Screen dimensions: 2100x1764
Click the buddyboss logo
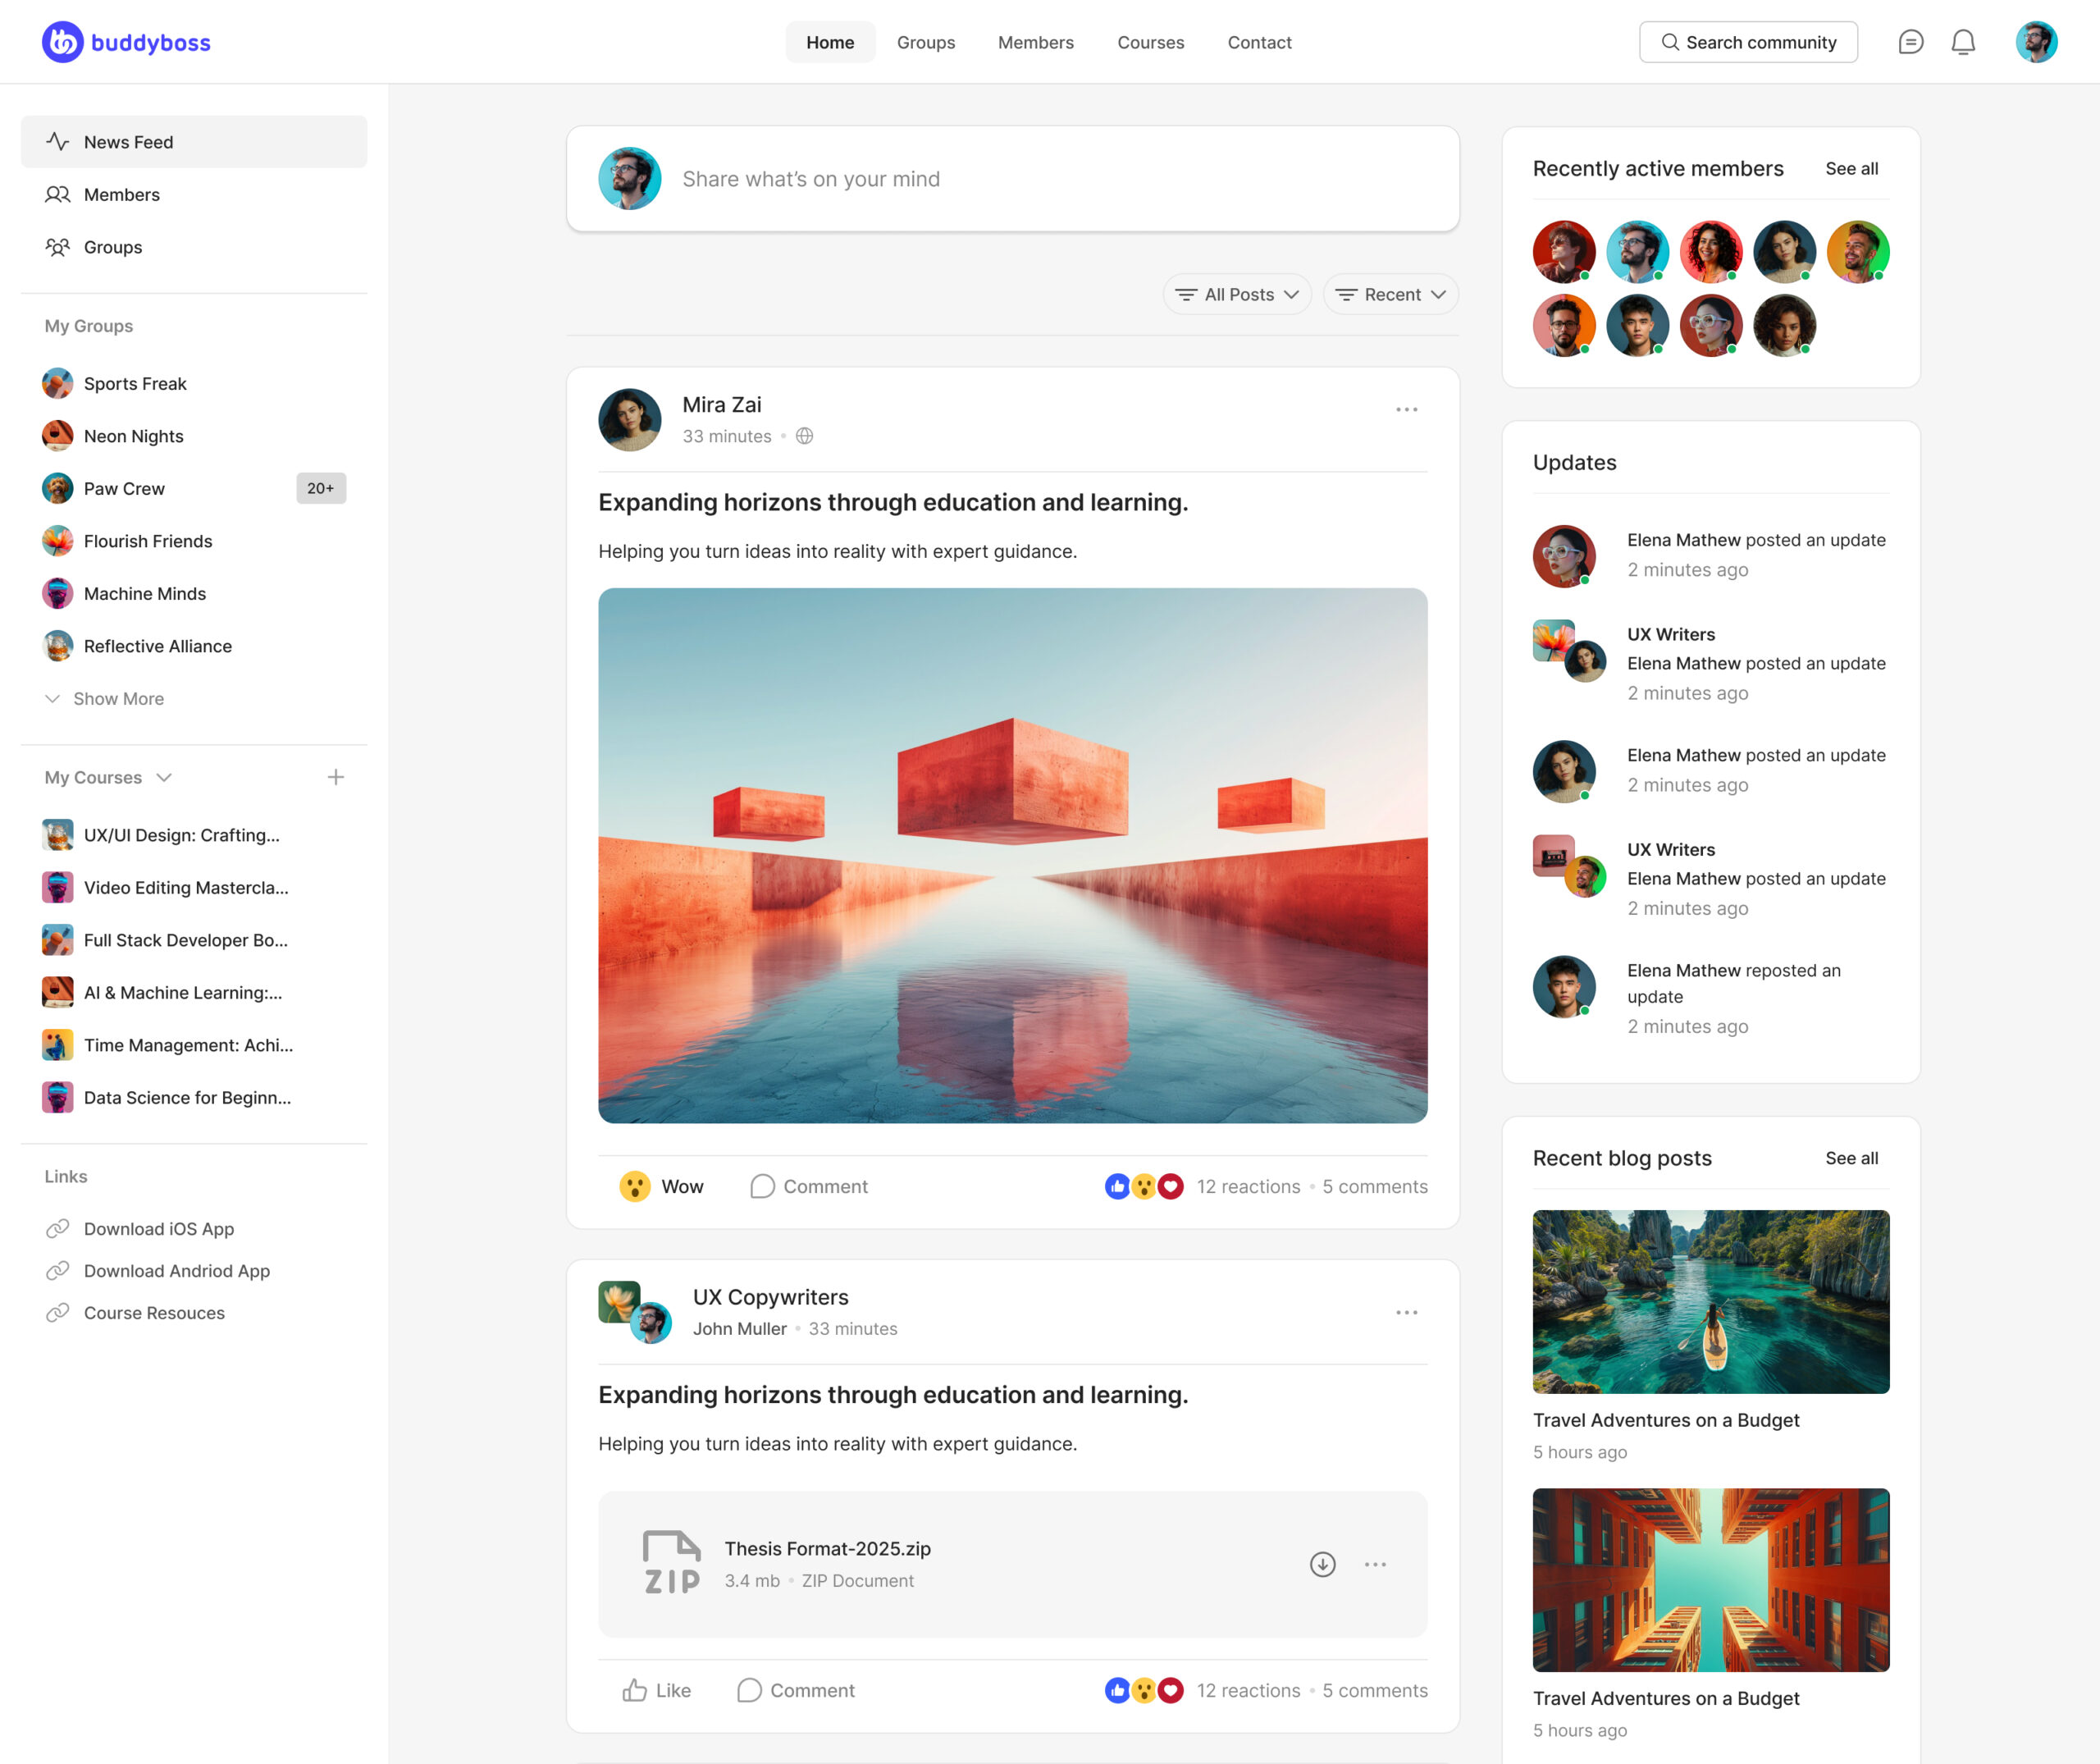[126, 42]
